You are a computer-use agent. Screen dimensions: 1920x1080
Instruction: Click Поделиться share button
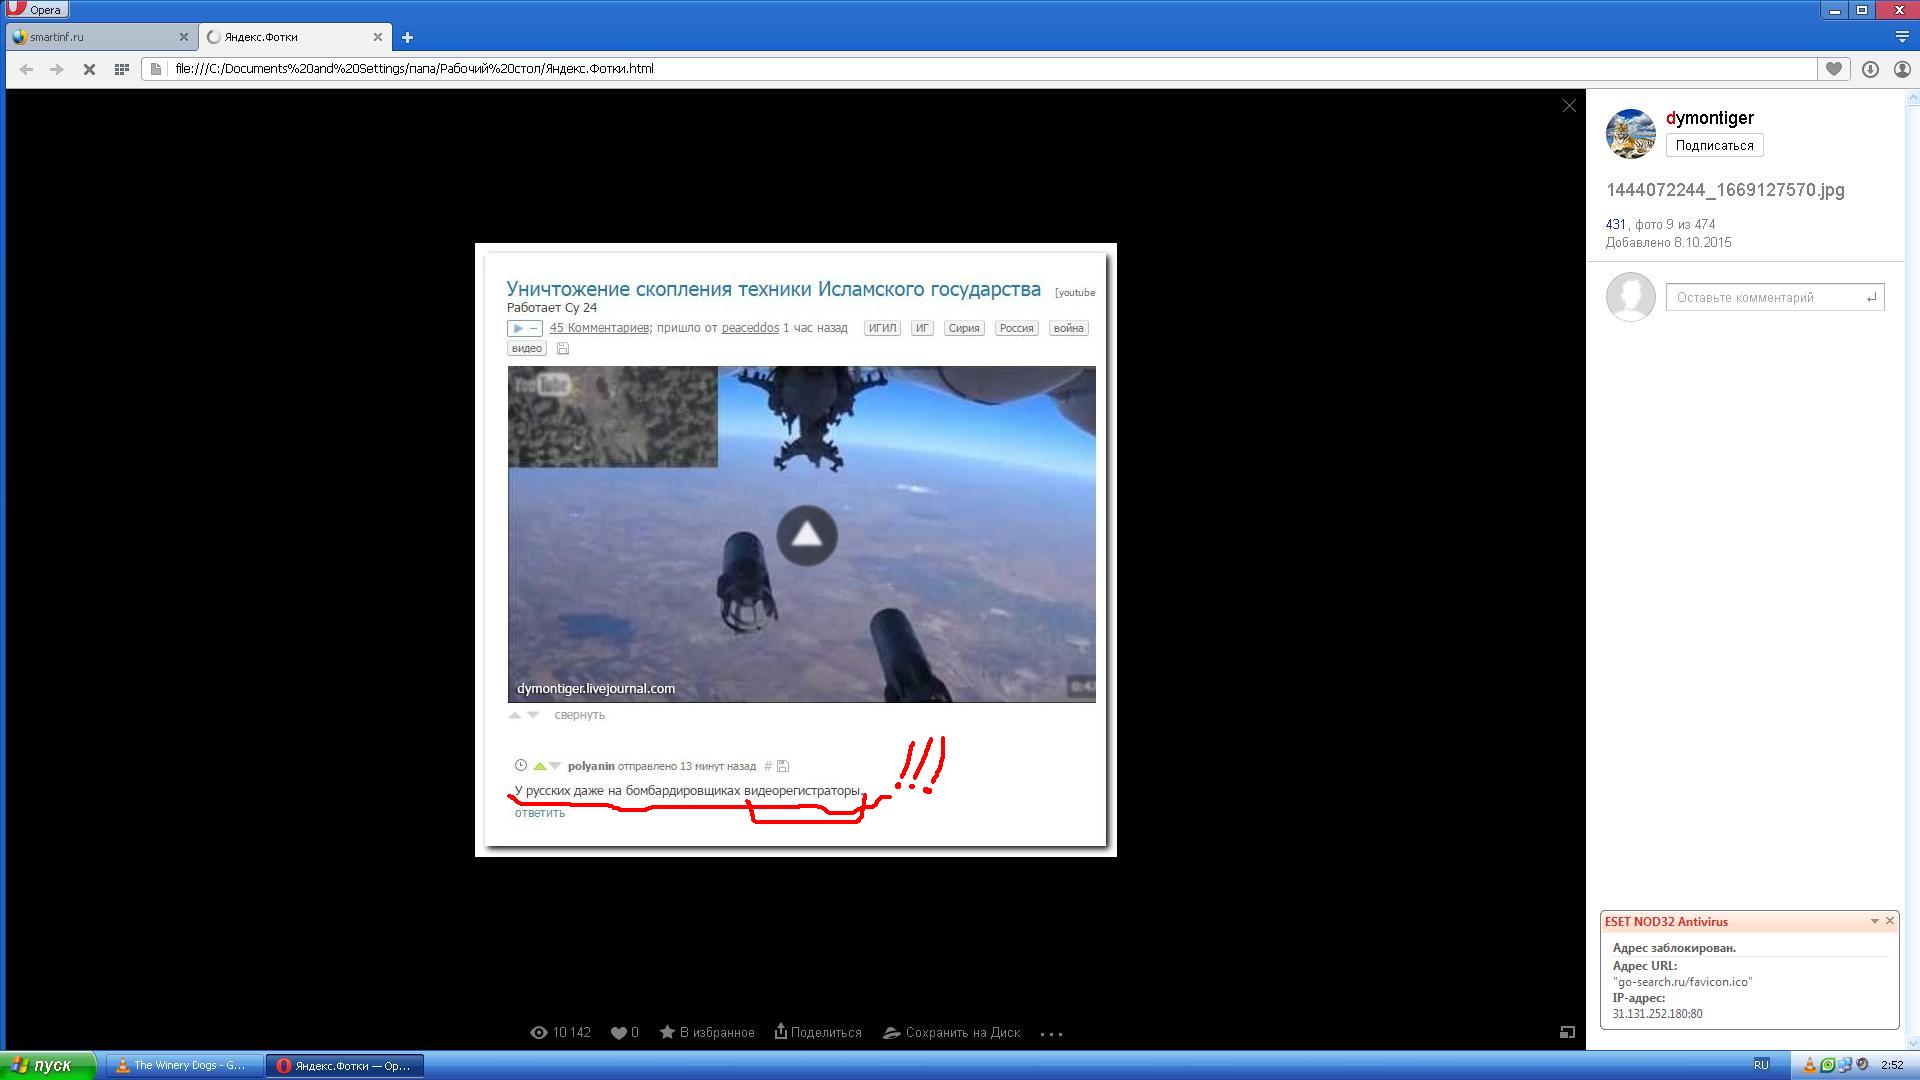[817, 1032]
